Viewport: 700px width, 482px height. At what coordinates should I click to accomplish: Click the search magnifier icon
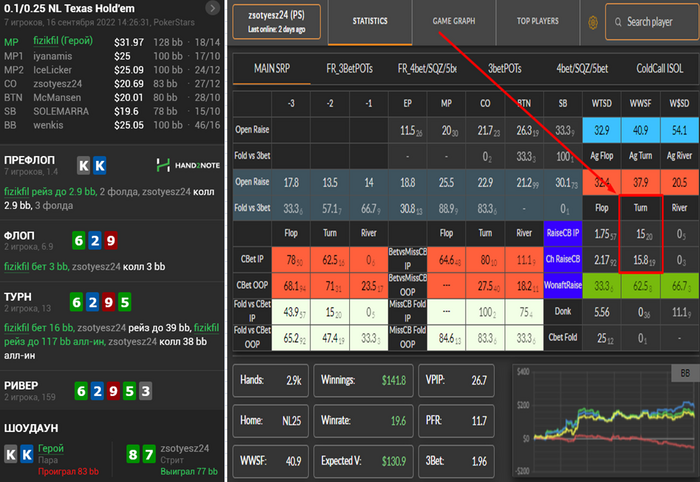[618, 22]
